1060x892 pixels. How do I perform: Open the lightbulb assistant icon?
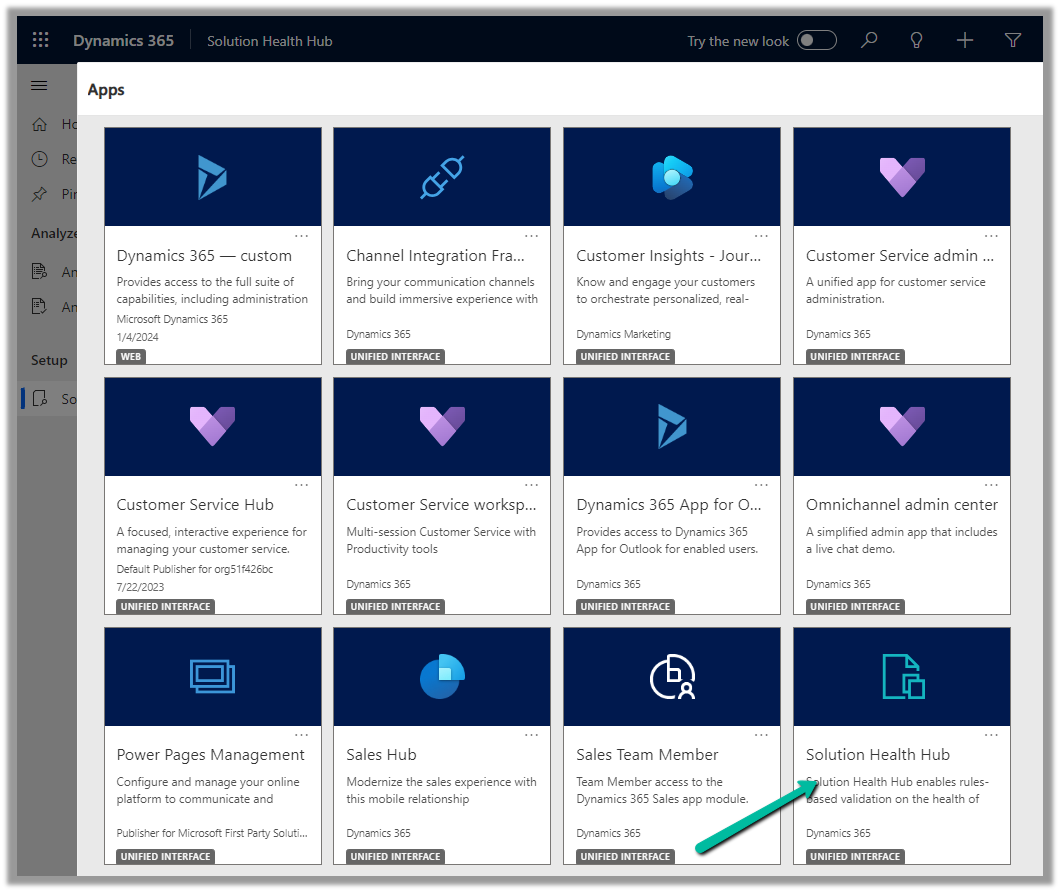tap(916, 41)
